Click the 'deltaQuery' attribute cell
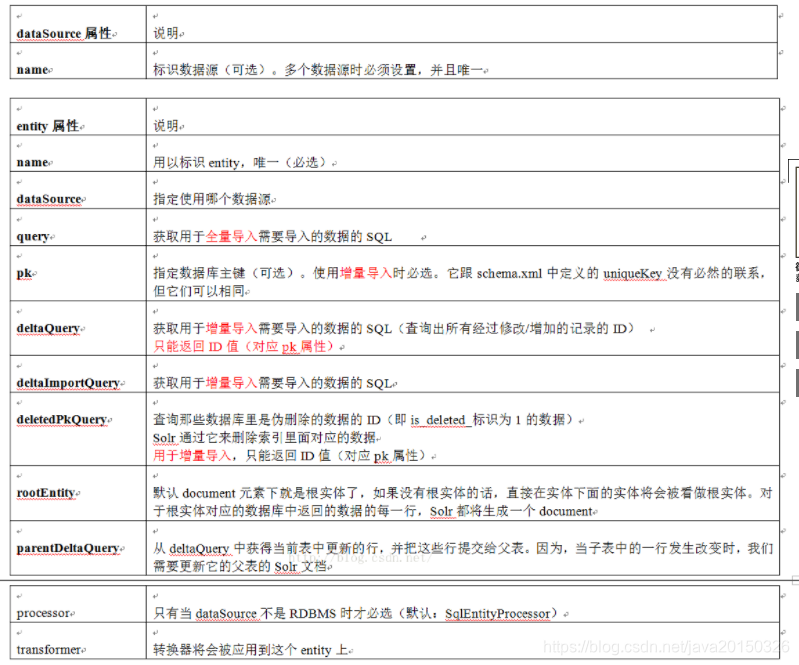This screenshot has width=799, height=665. [78, 329]
